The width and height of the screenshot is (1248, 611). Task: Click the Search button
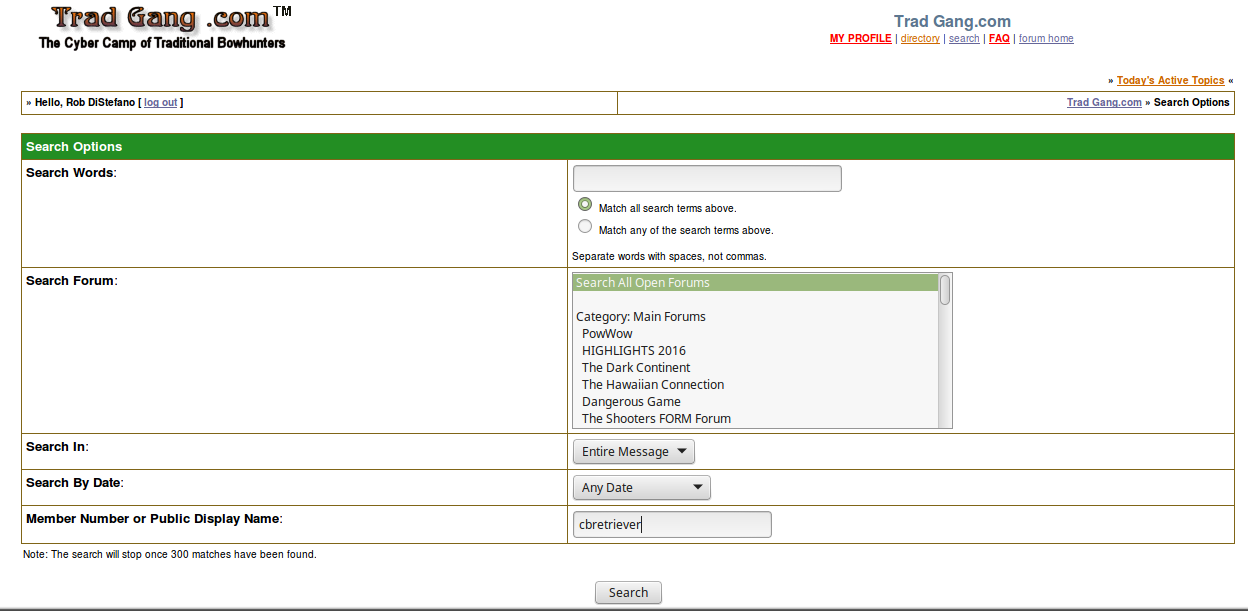628,593
